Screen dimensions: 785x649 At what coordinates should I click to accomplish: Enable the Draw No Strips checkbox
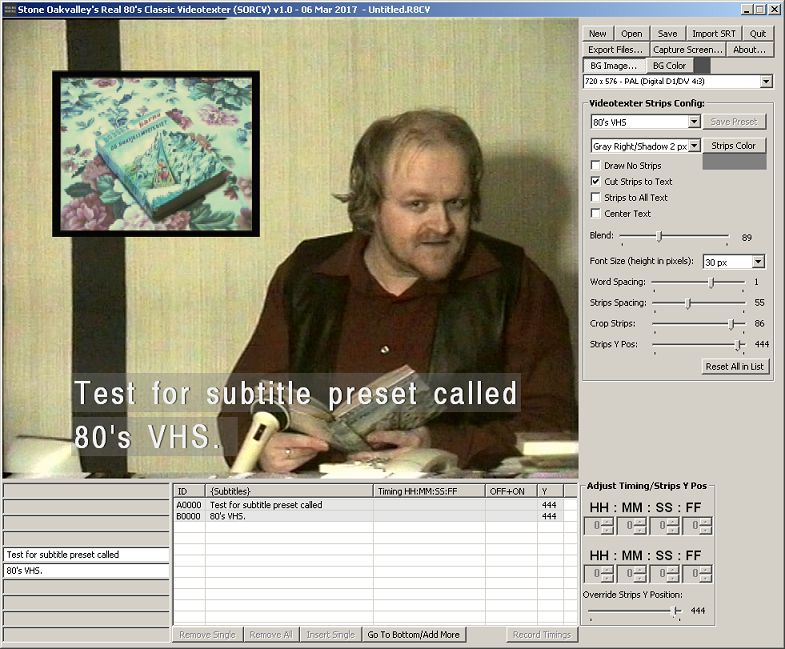pos(596,166)
